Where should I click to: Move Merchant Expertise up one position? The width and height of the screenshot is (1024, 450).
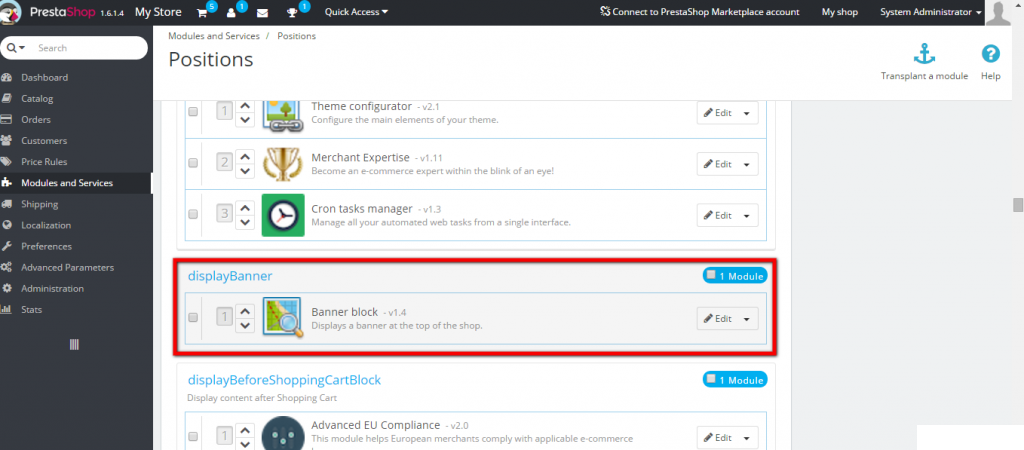point(245,157)
